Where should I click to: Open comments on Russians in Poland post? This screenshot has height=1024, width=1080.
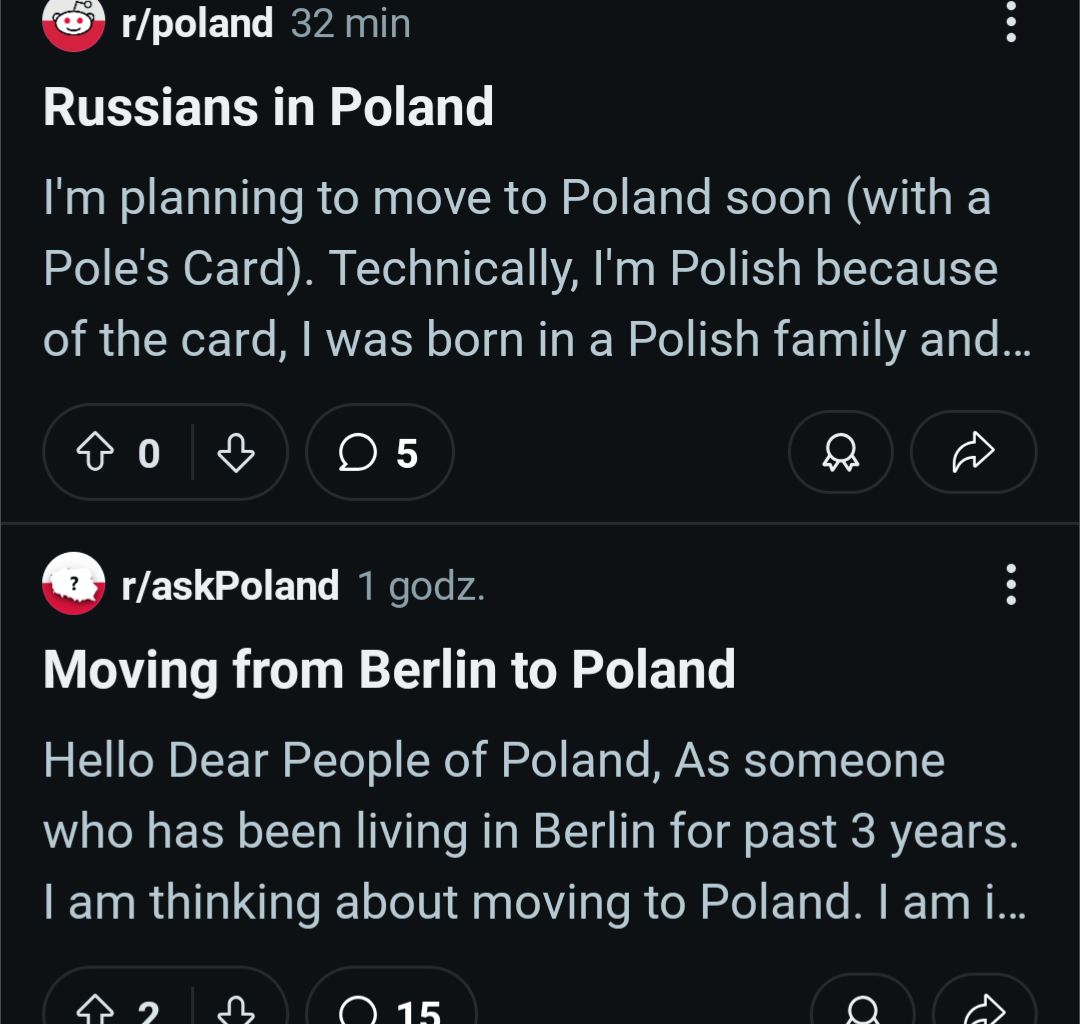(x=380, y=452)
